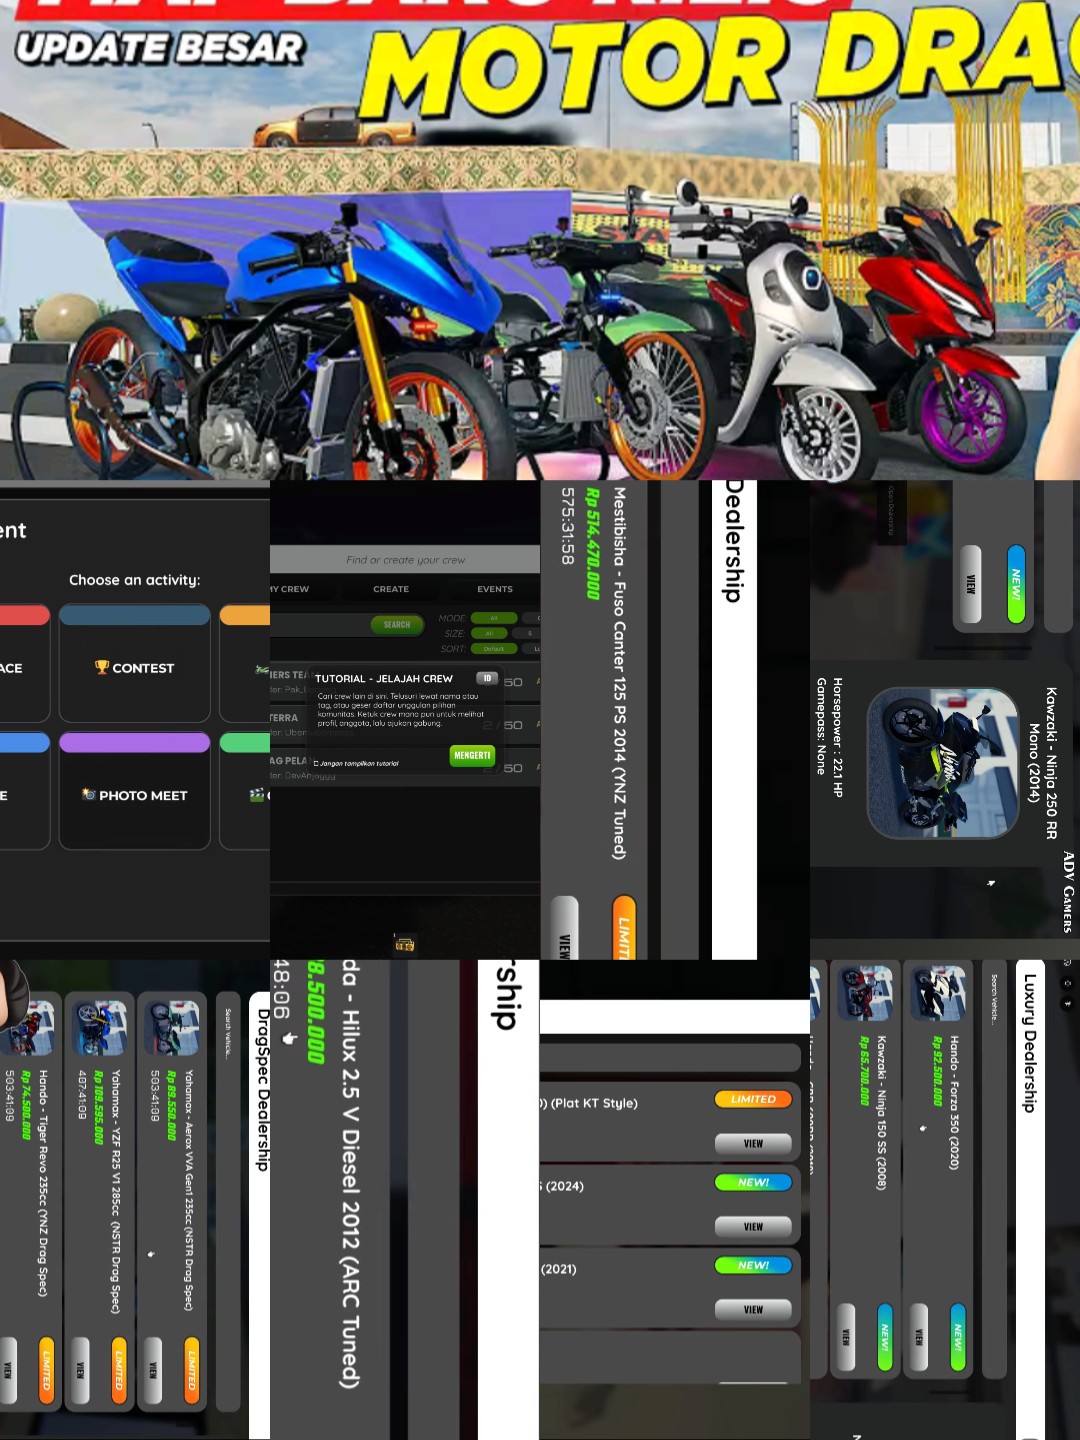
Task: Click 'Gamepass: None' text
Action: pos(821,726)
